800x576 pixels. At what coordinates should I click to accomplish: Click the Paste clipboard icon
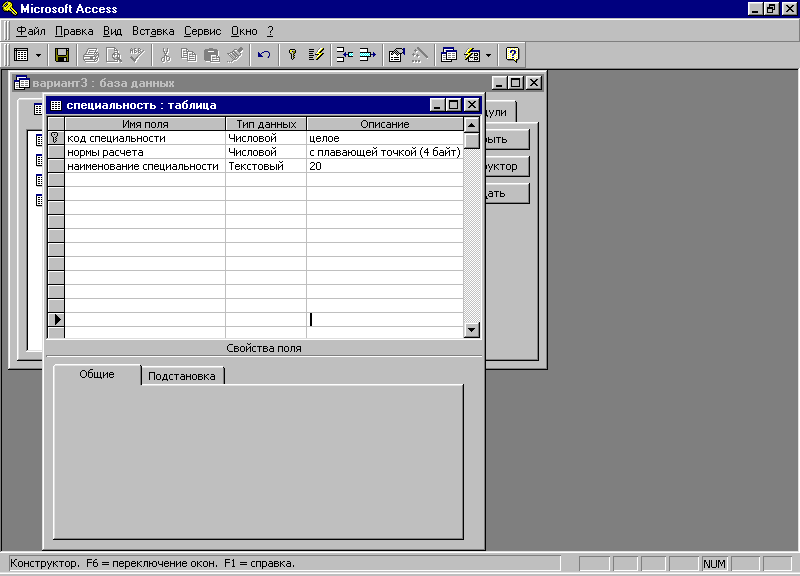coord(211,55)
